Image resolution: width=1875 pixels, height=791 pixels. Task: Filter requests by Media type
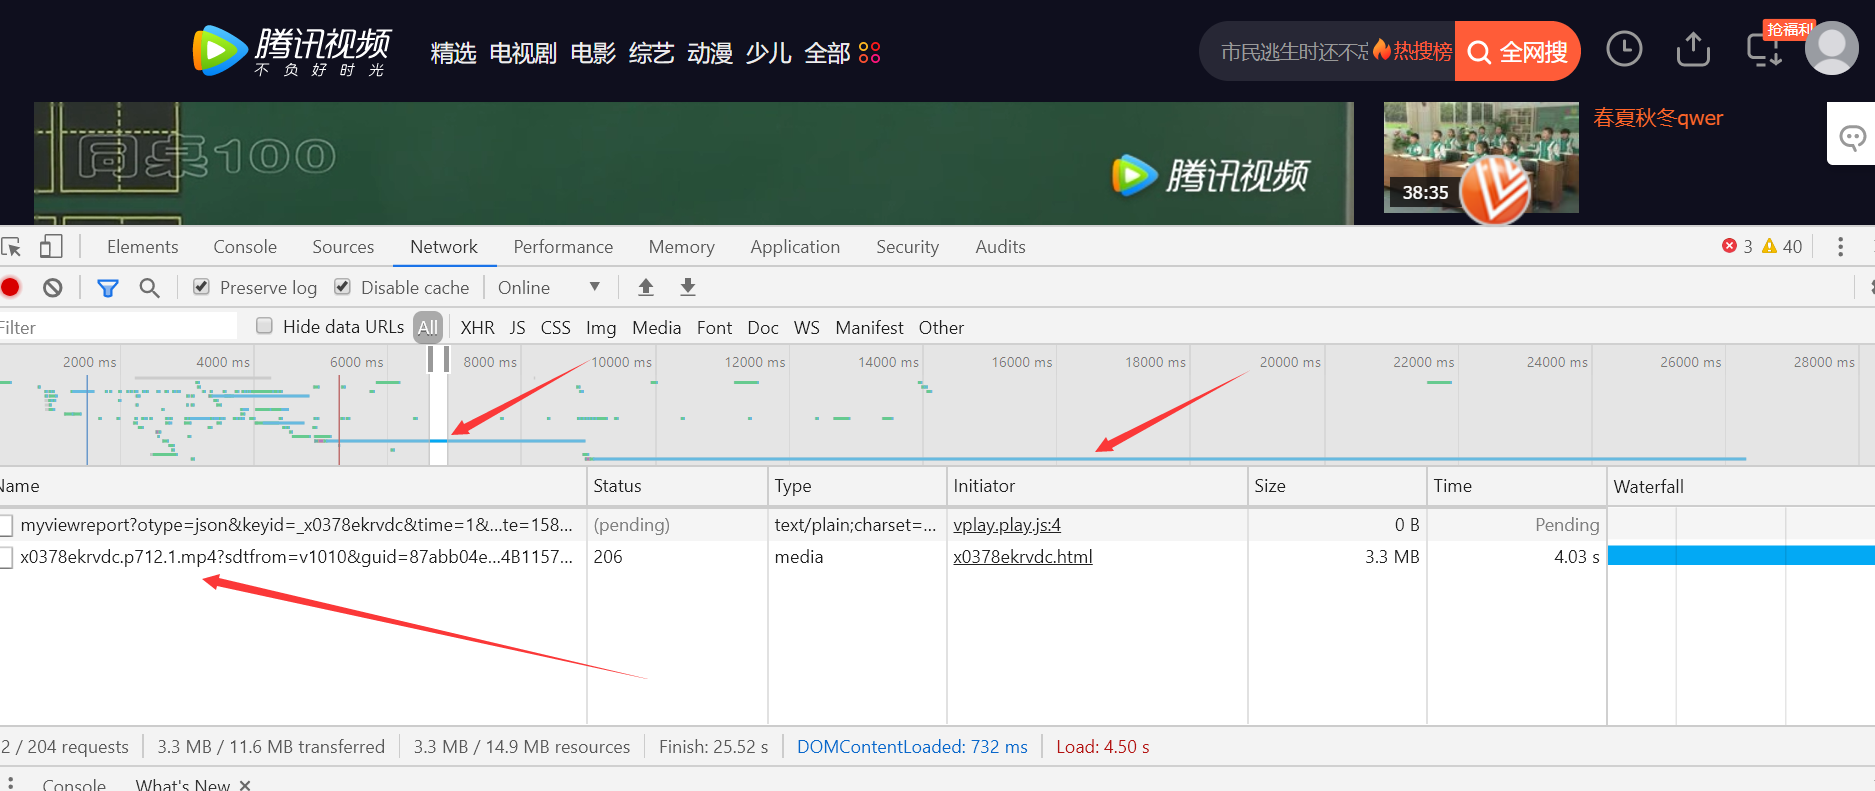[x=656, y=328]
